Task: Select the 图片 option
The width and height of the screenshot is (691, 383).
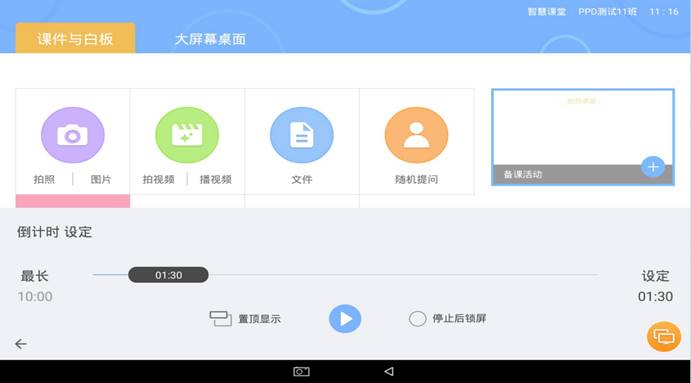Action: [101, 179]
